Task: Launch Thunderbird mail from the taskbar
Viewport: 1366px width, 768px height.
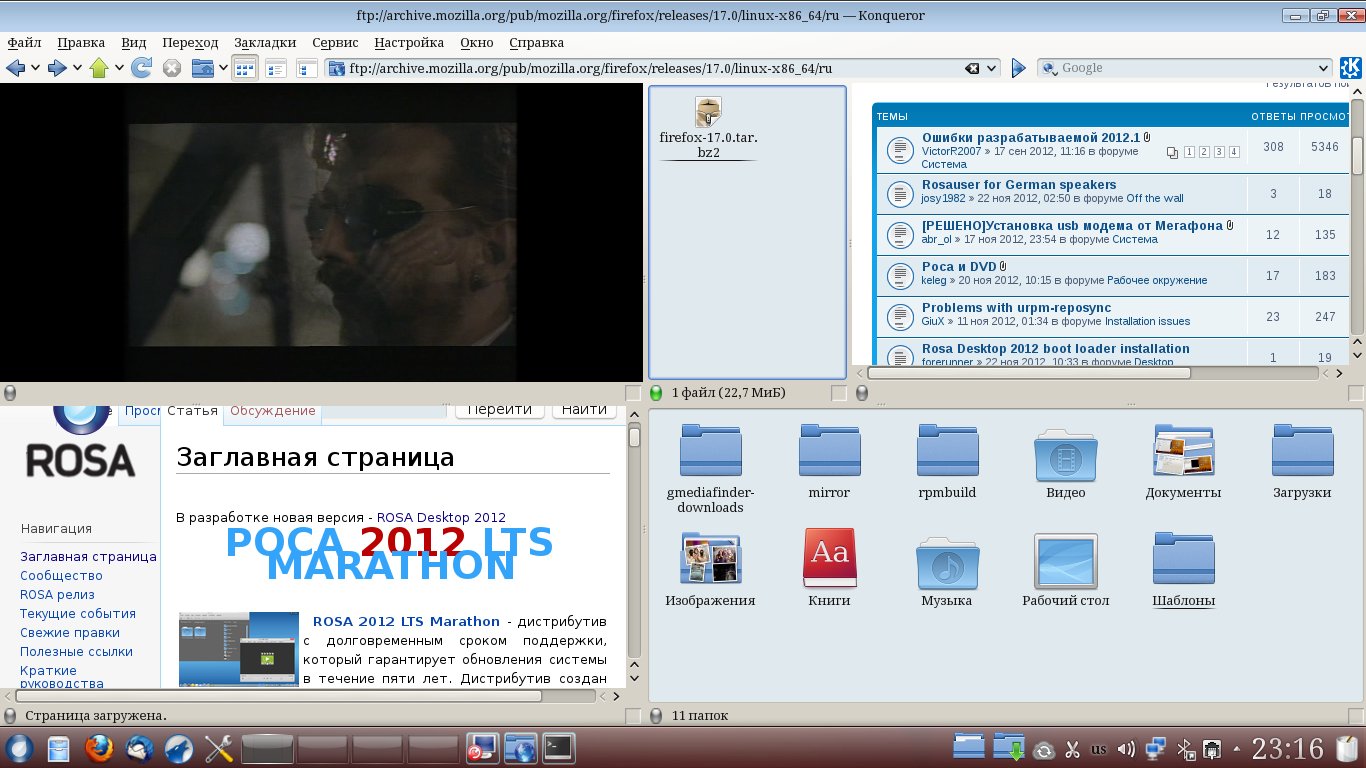Action: [x=139, y=748]
